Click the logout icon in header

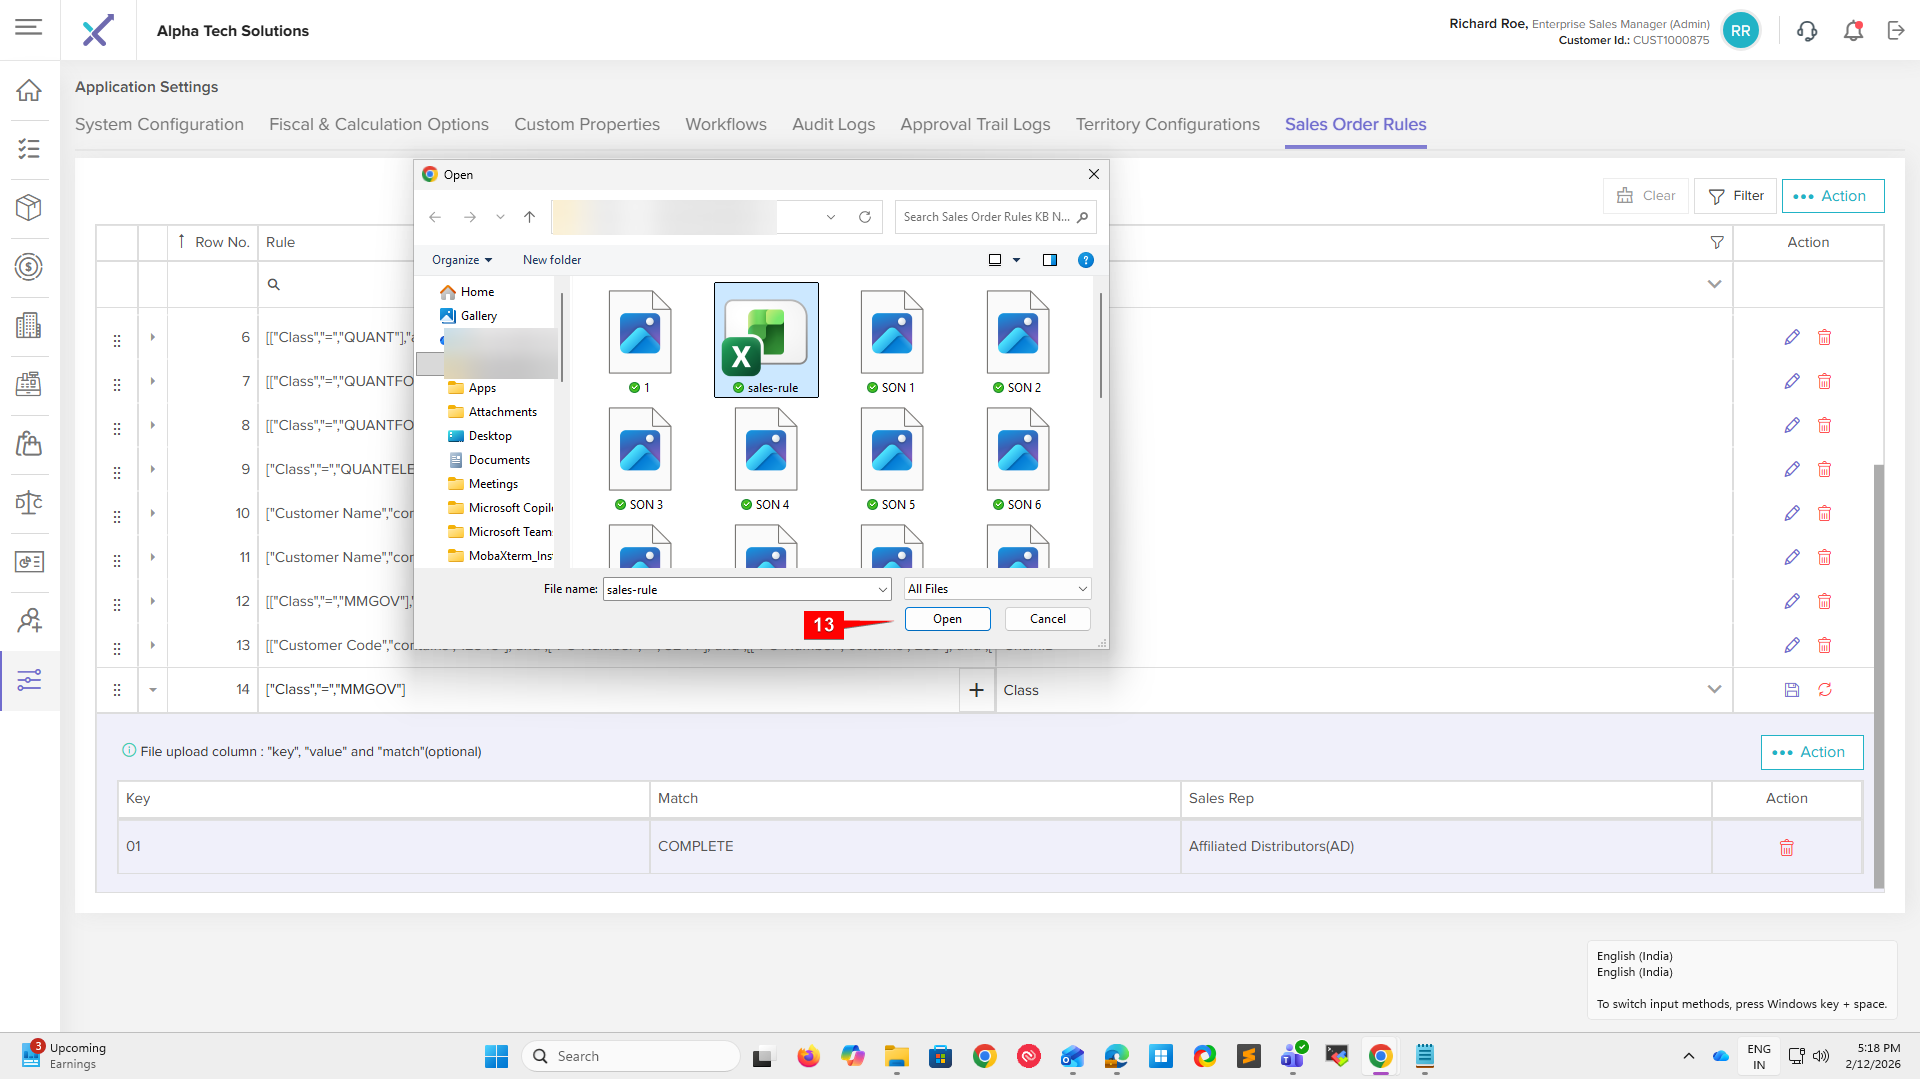[x=1896, y=31]
